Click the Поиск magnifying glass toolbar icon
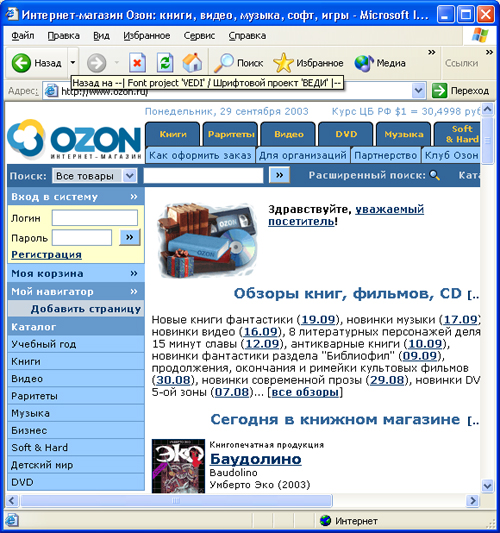 coord(223,63)
